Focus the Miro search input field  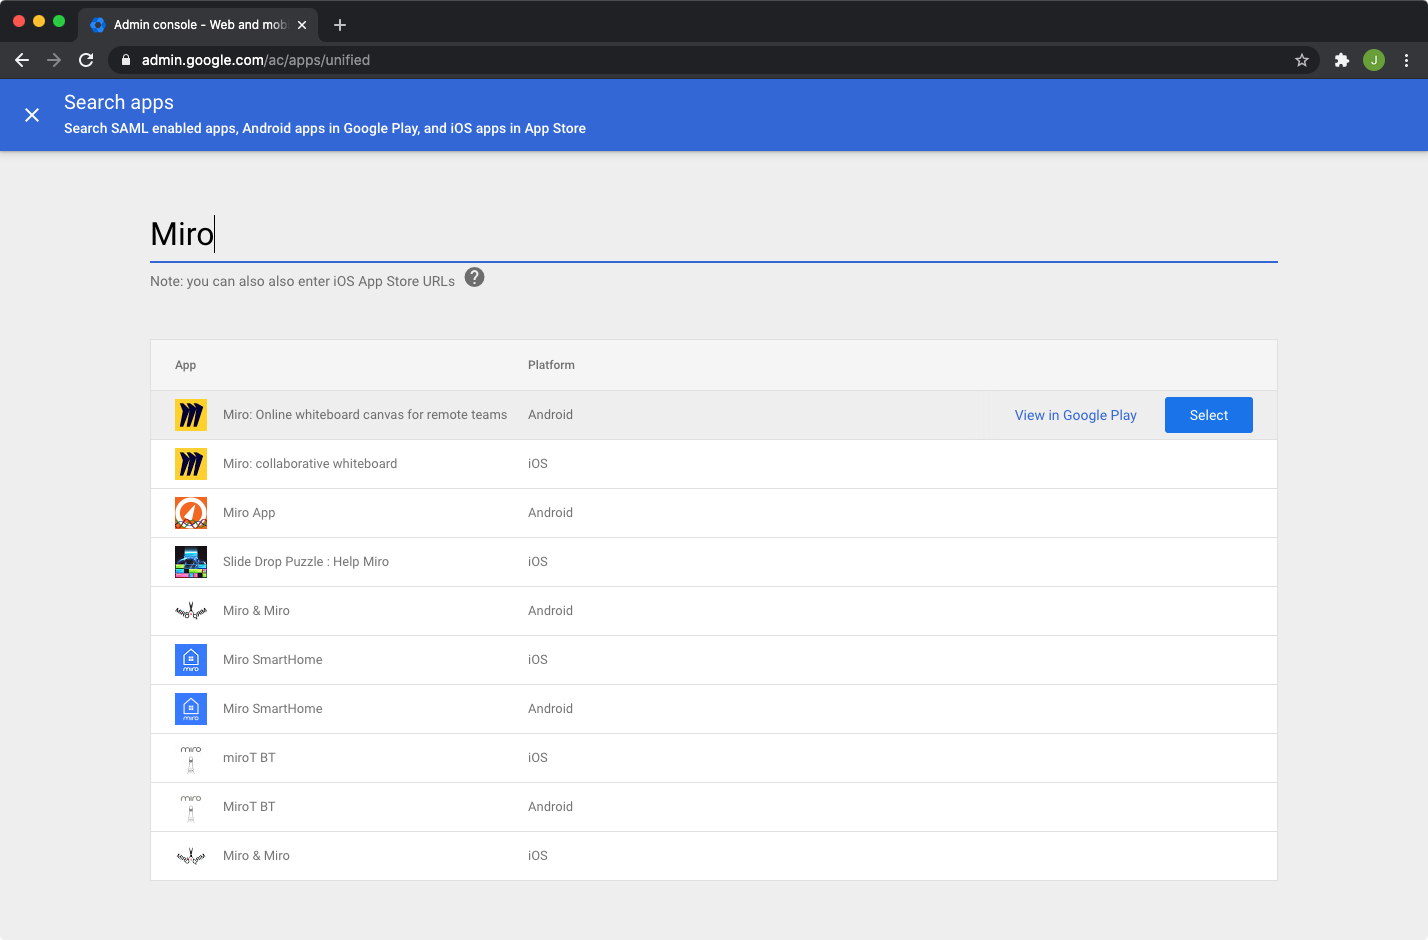[714, 234]
